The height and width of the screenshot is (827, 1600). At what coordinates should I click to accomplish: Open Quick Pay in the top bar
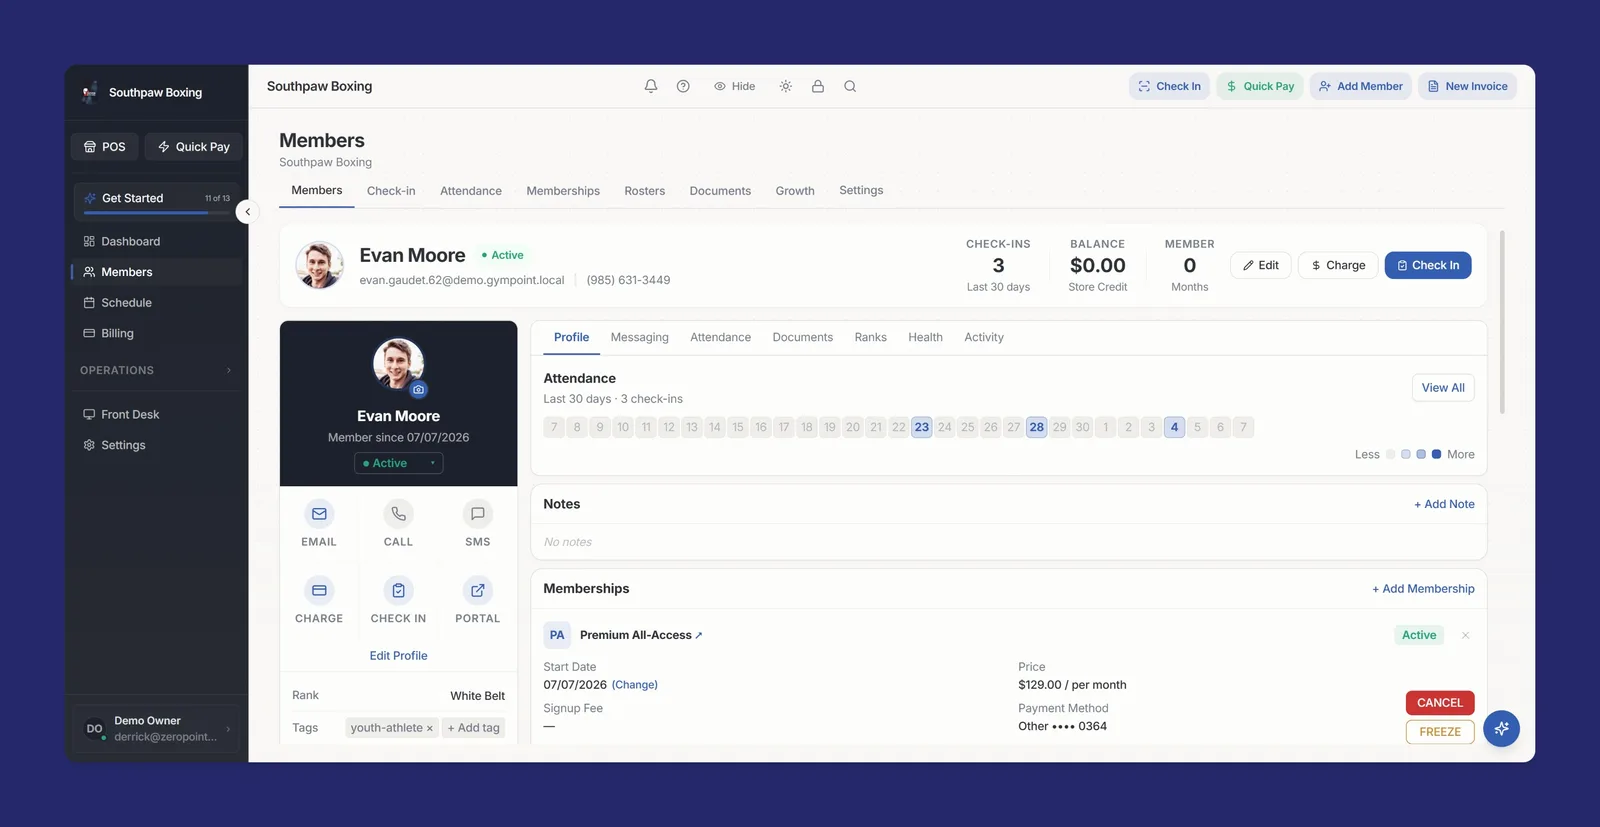click(x=1260, y=86)
